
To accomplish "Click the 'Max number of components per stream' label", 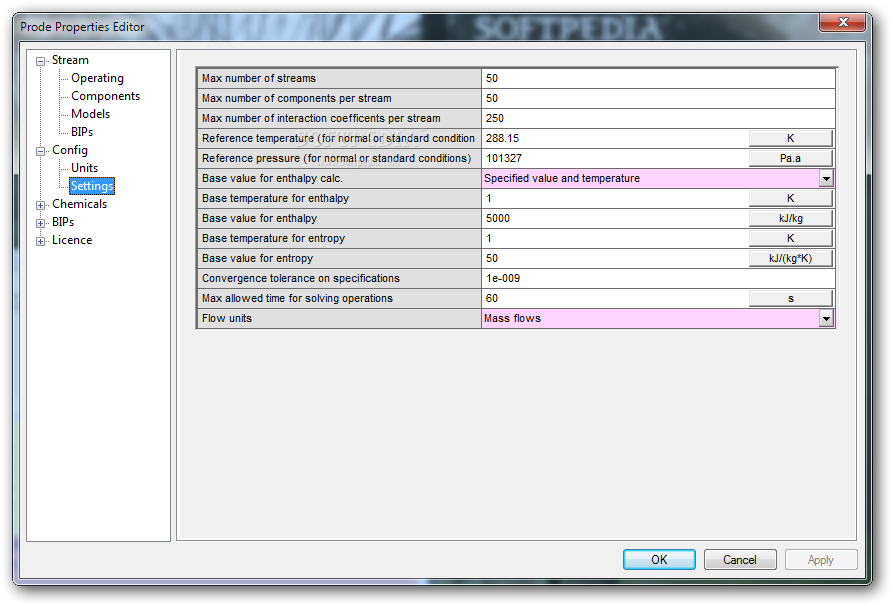I will tap(297, 99).
